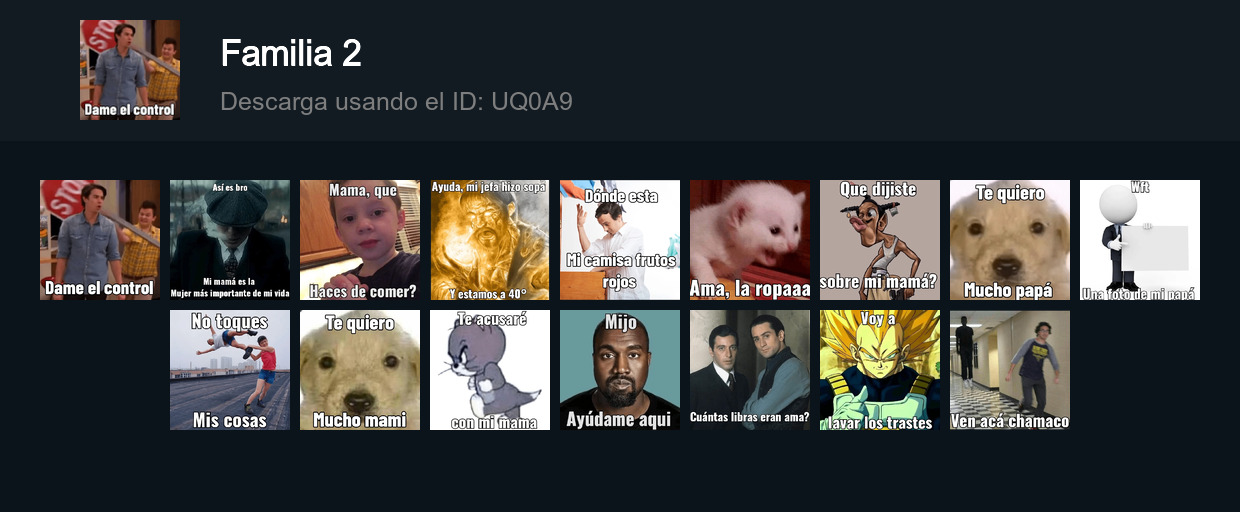Image resolution: width=1240 pixels, height=512 pixels.
Task: Click the 'Descarga usando el ID: UQ0A9' text
Action: click(x=396, y=102)
